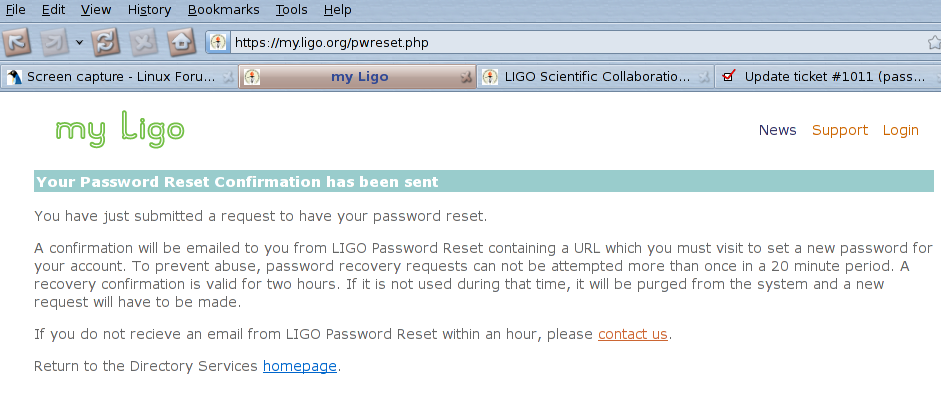This screenshot has width=941, height=396.
Task: Close the Screen capture Linux Forum tab
Action: (228, 77)
